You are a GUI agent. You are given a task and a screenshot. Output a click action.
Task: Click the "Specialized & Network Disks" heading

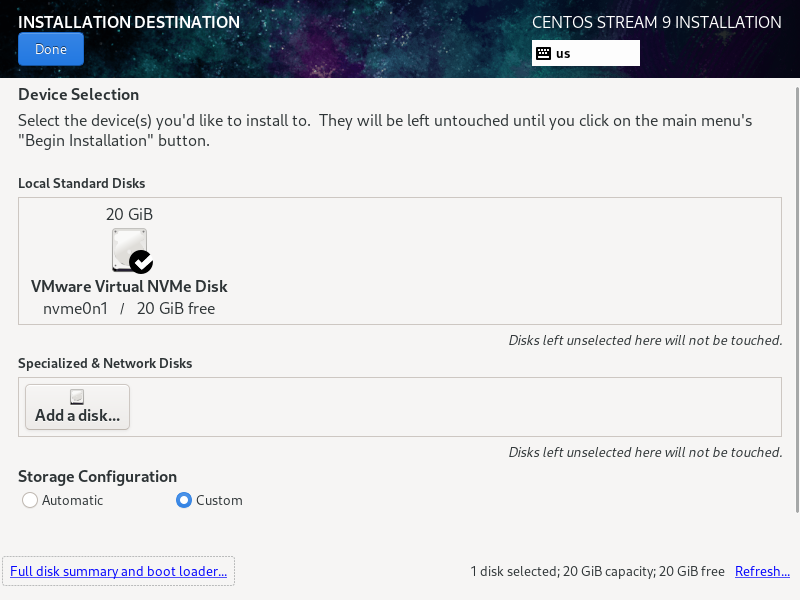(105, 363)
